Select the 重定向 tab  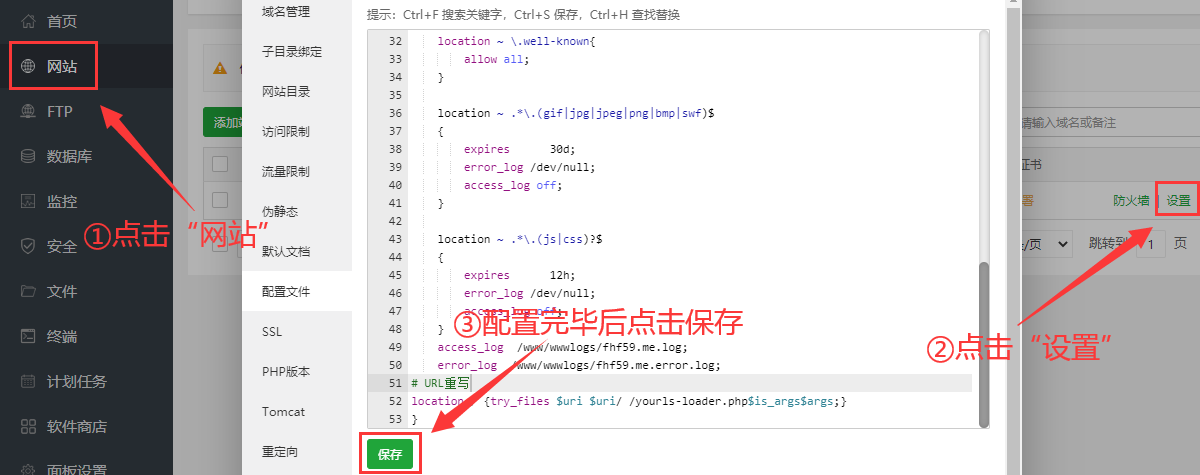280,451
